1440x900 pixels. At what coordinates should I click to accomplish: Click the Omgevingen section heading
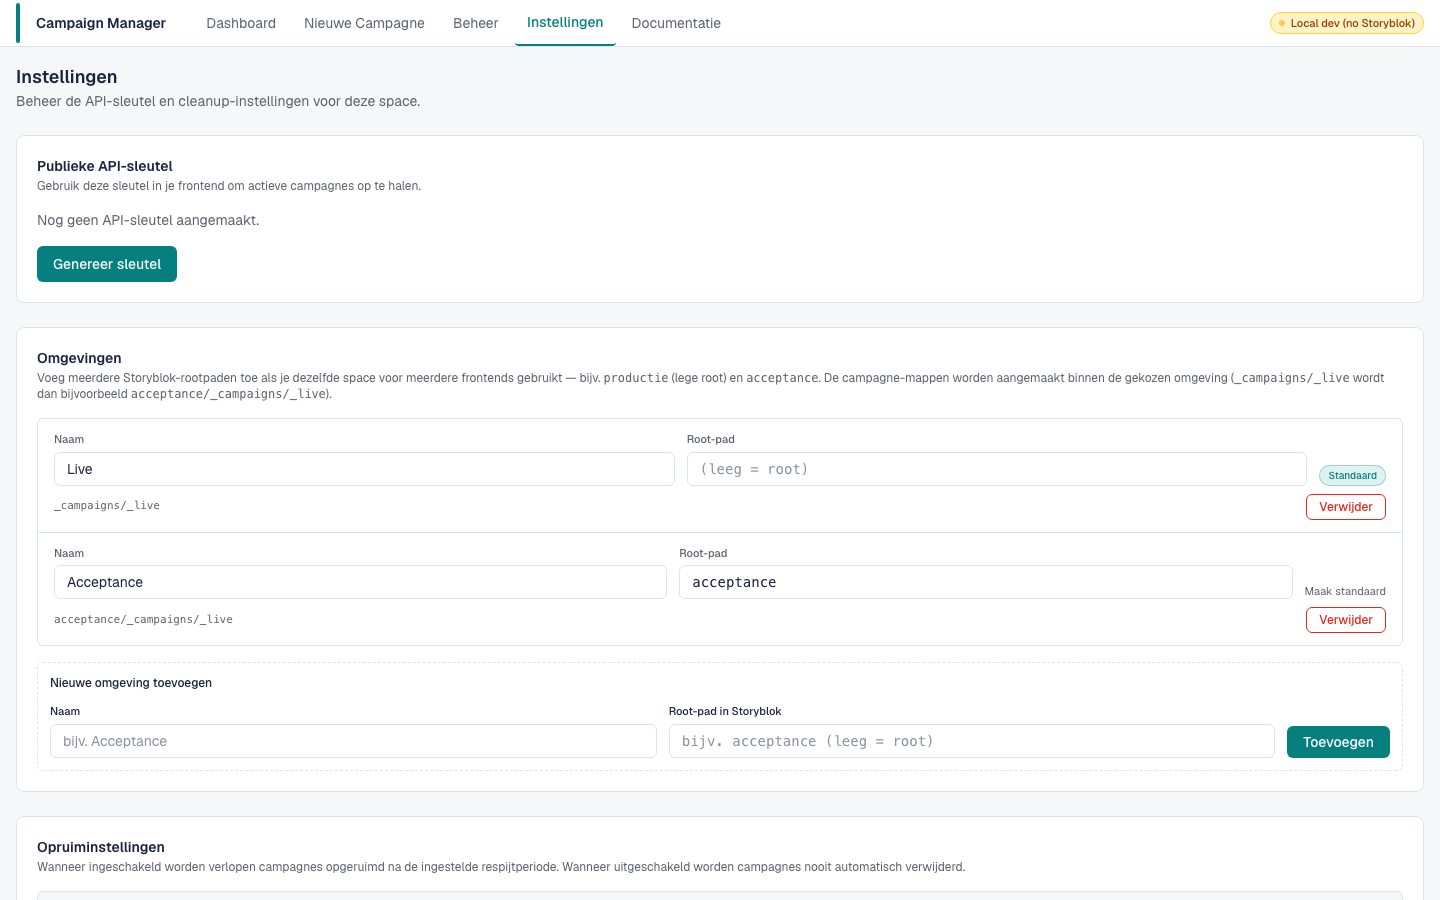pyautogui.click(x=79, y=358)
